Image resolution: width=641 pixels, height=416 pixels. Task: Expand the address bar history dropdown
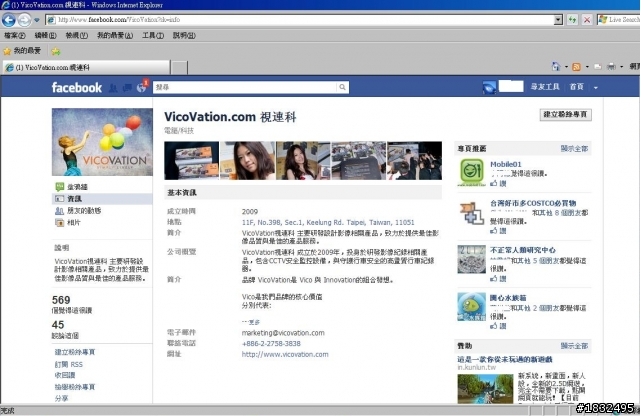[558, 20]
